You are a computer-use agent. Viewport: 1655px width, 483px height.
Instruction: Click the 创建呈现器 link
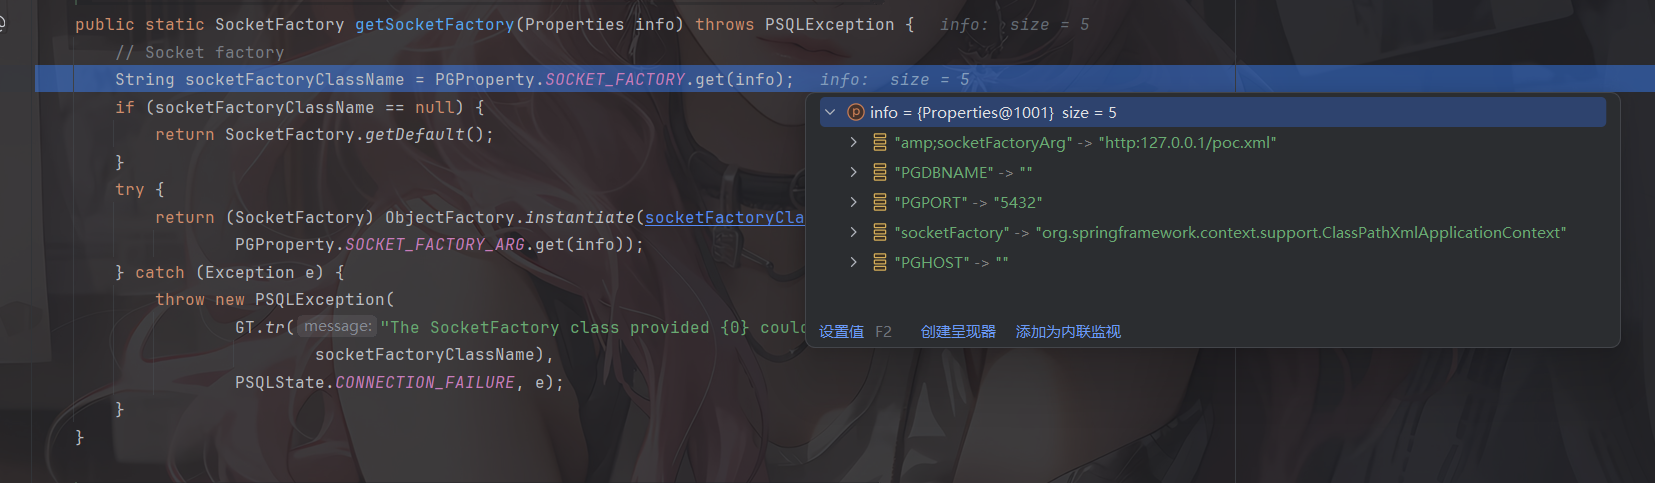pyautogui.click(x=958, y=332)
